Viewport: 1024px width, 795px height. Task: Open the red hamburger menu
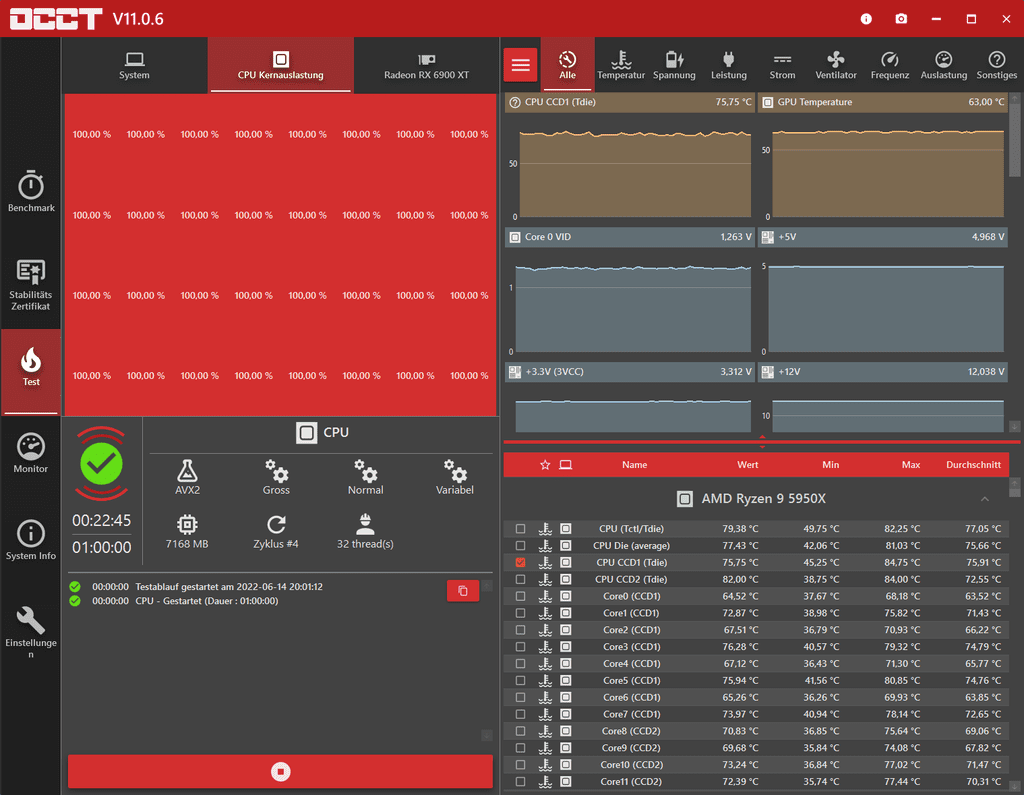pos(520,65)
